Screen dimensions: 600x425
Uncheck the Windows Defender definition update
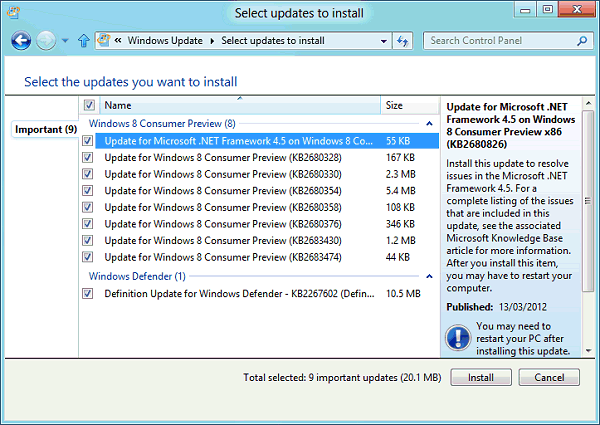click(x=88, y=293)
